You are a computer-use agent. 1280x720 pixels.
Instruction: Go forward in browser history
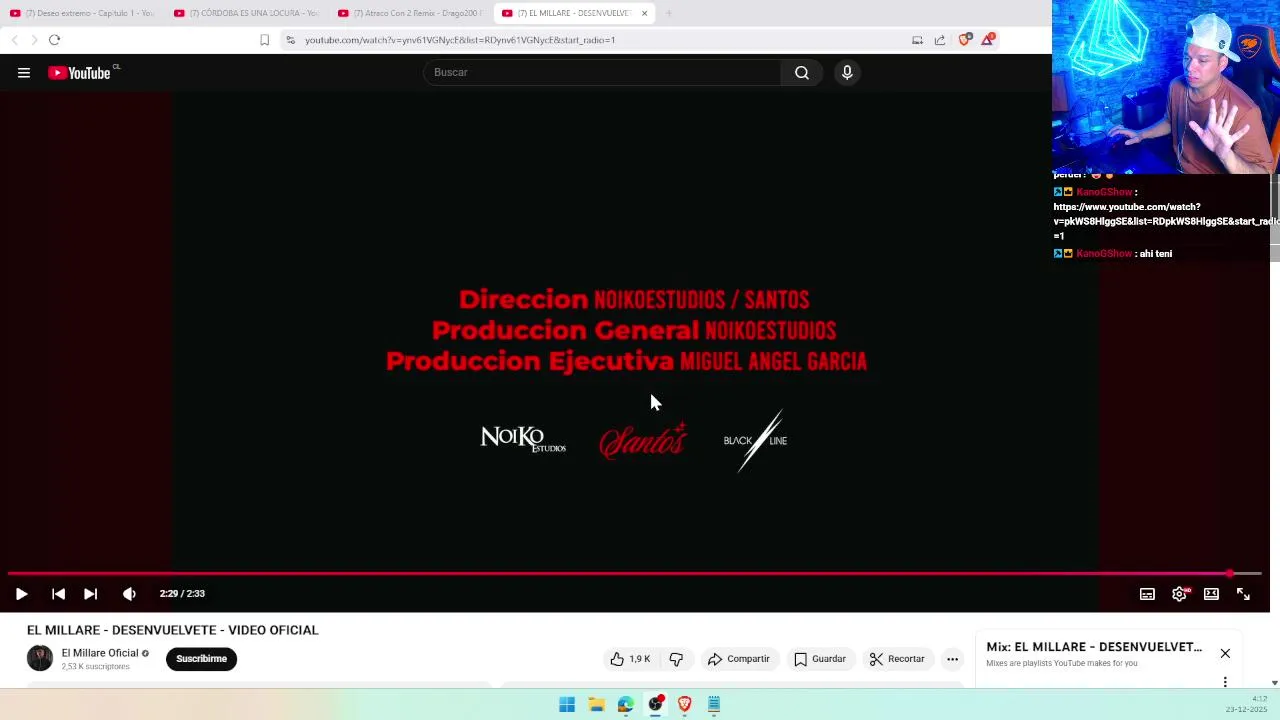tap(33, 40)
